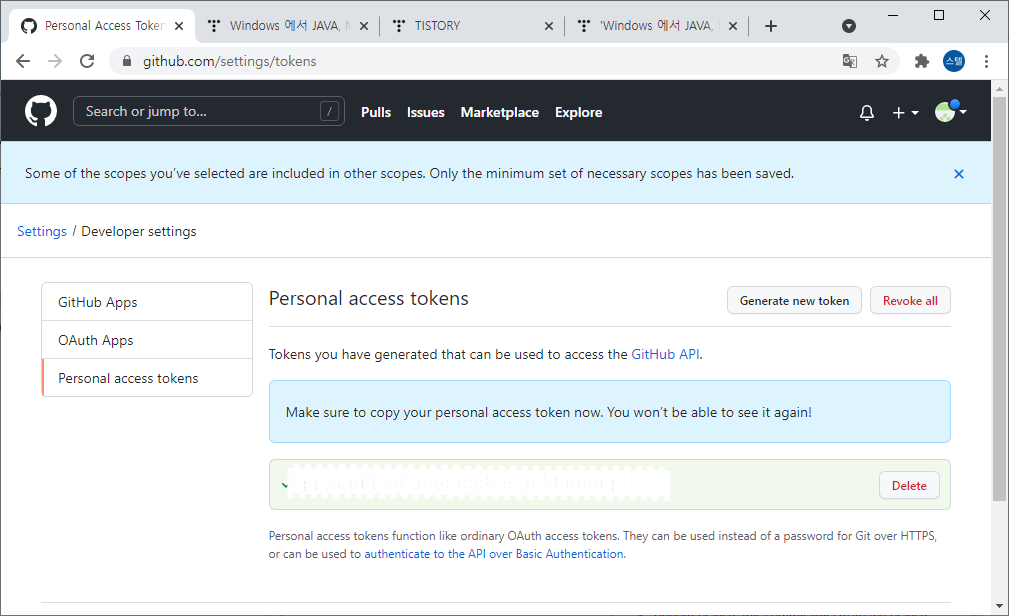
Task: Click the Personal access tokens heading
Action: point(369,298)
